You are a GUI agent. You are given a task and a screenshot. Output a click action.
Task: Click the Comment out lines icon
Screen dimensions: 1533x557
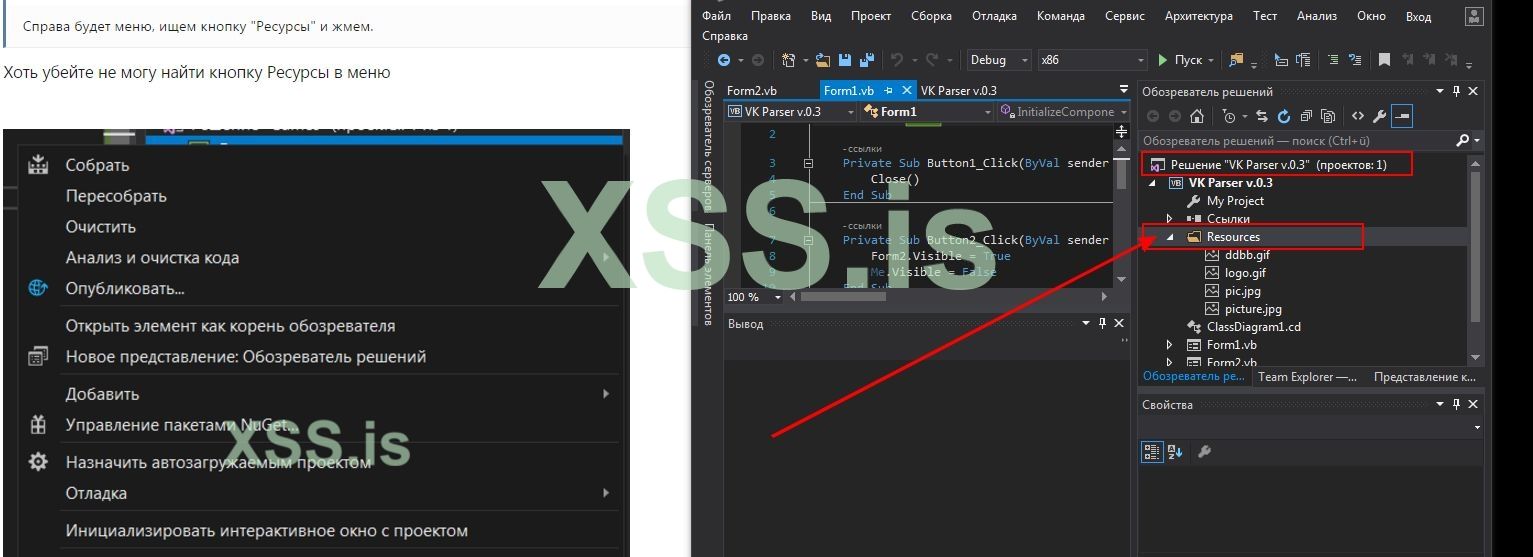(x=1333, y=60)
